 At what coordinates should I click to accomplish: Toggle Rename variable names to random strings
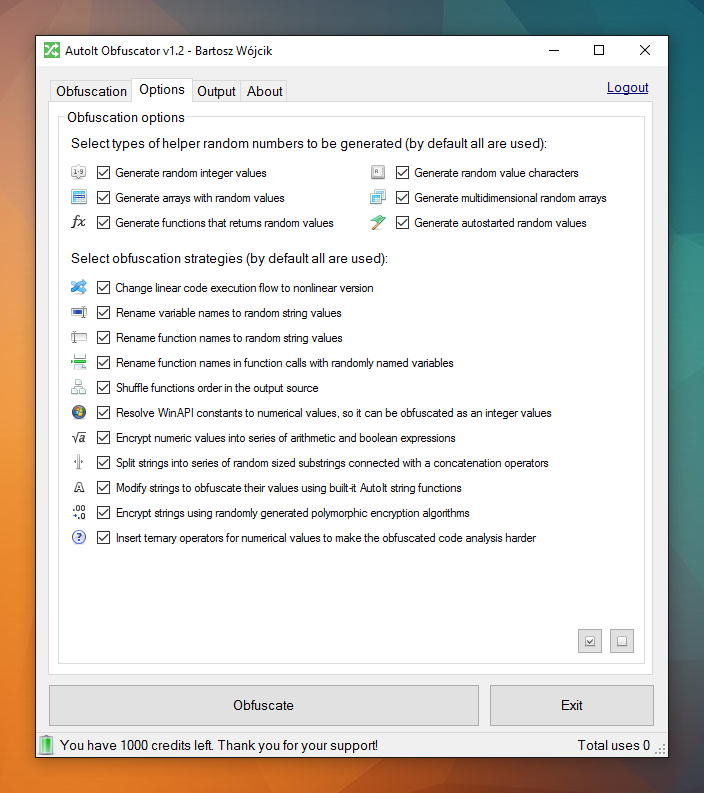[x=103, y=313]
